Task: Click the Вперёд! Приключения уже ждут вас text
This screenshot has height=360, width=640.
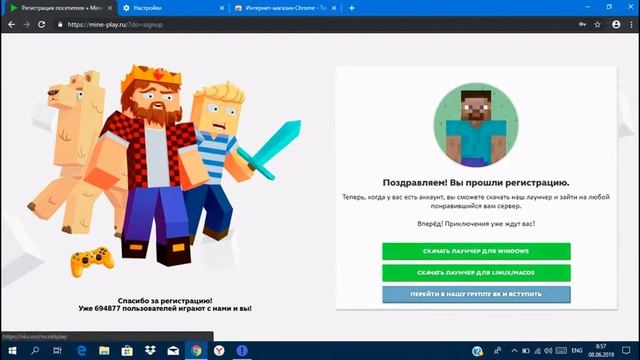Action: 476,224
